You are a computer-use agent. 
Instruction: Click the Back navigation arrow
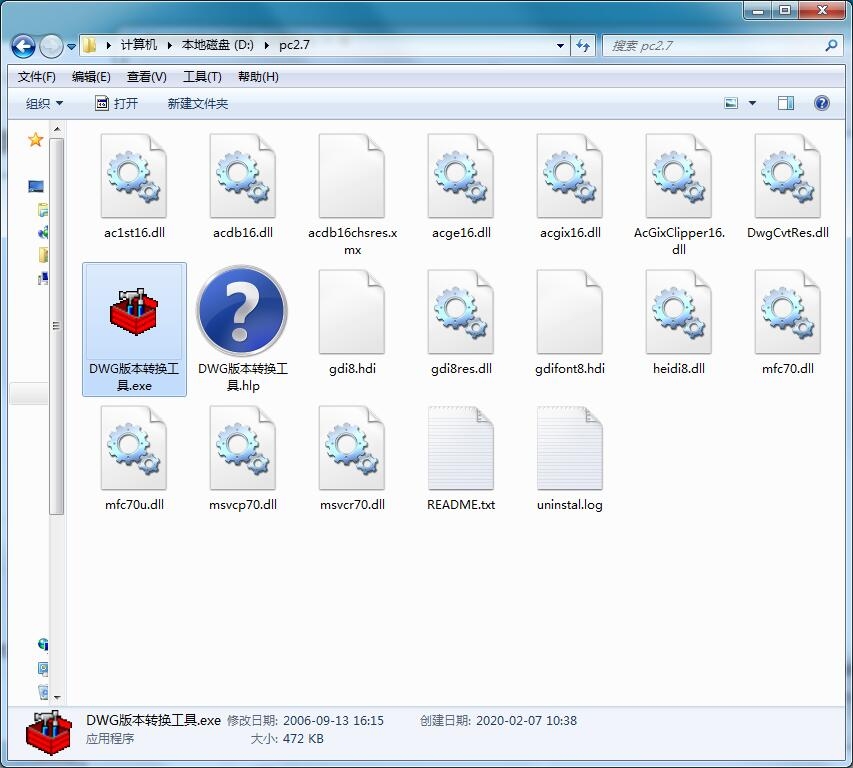pos(23,46)
